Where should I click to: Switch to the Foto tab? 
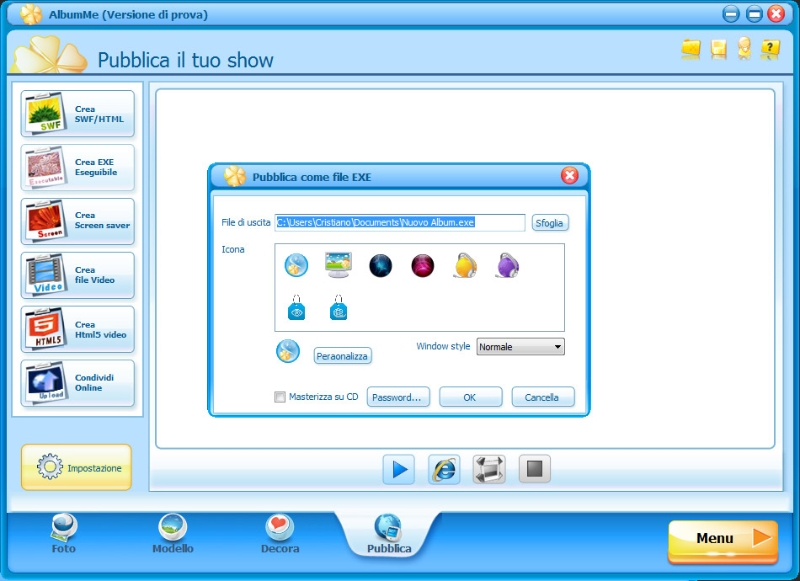(64, 534)
